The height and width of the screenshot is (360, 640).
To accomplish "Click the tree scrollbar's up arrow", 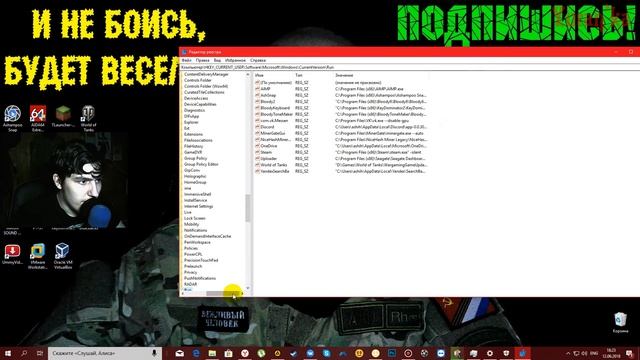I will point(247,75).
